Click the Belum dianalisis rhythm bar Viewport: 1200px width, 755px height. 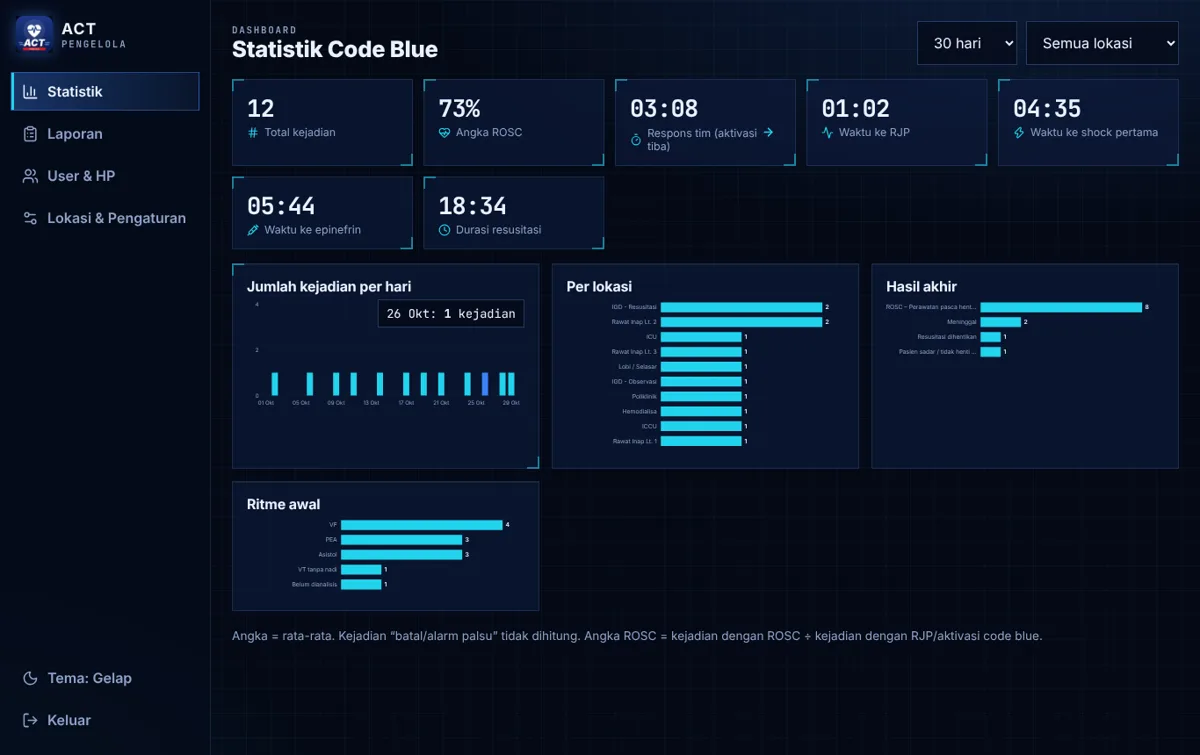click(361, 584)
